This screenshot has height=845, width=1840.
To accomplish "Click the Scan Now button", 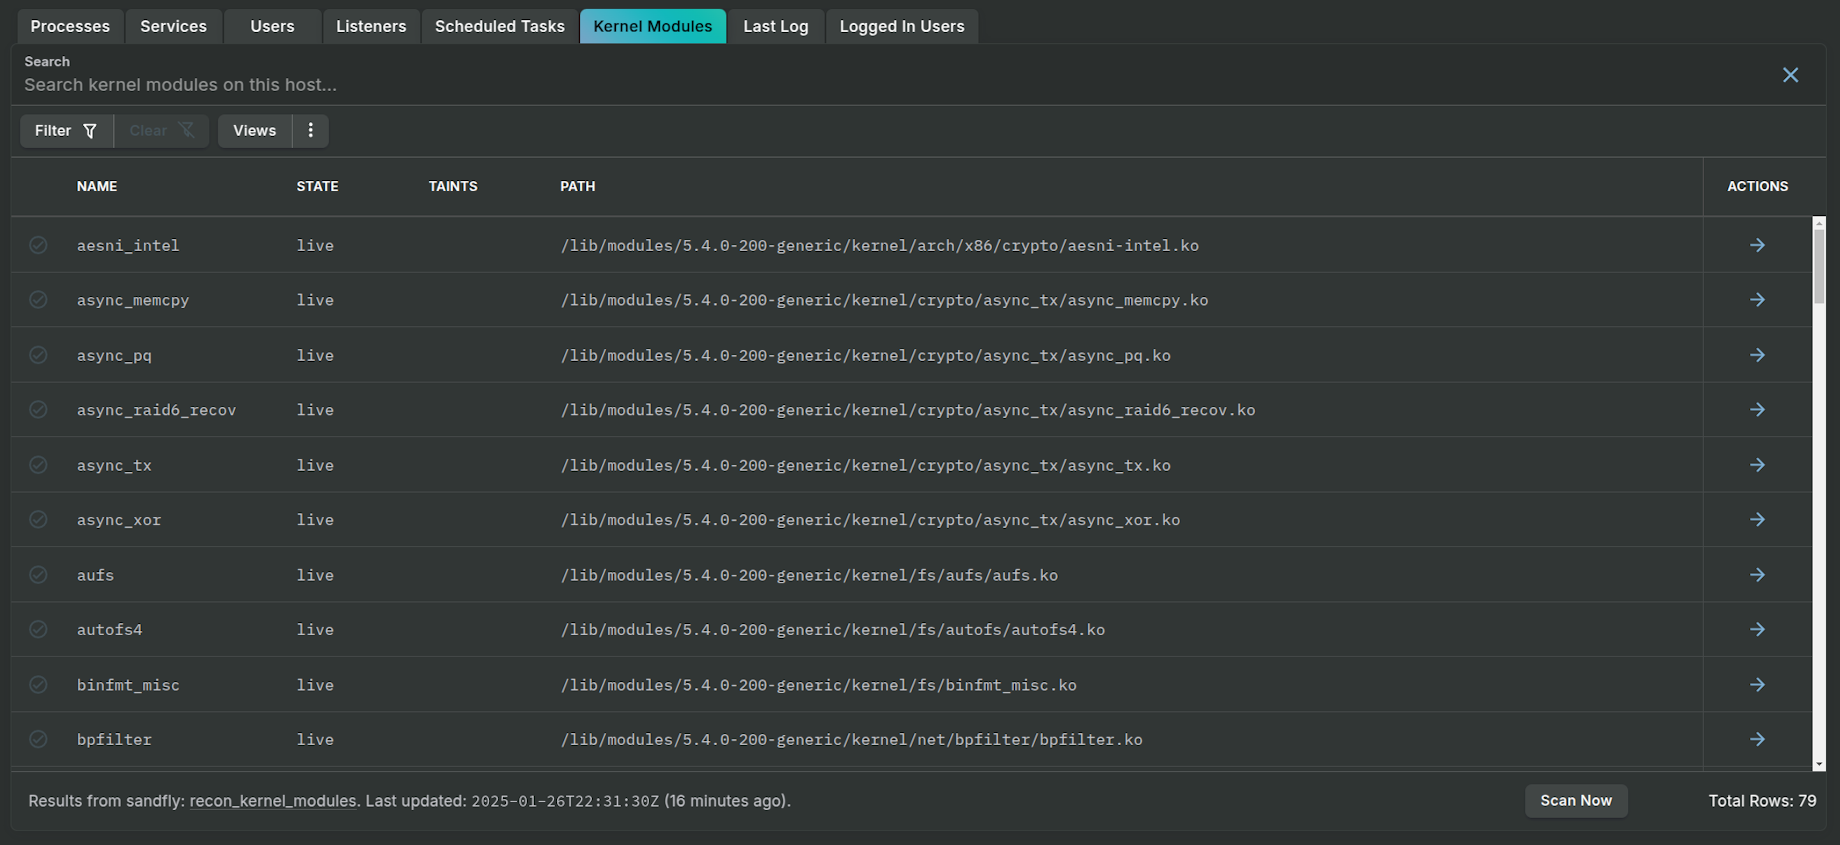I will pyautogui.click(x=1576, y=801).
